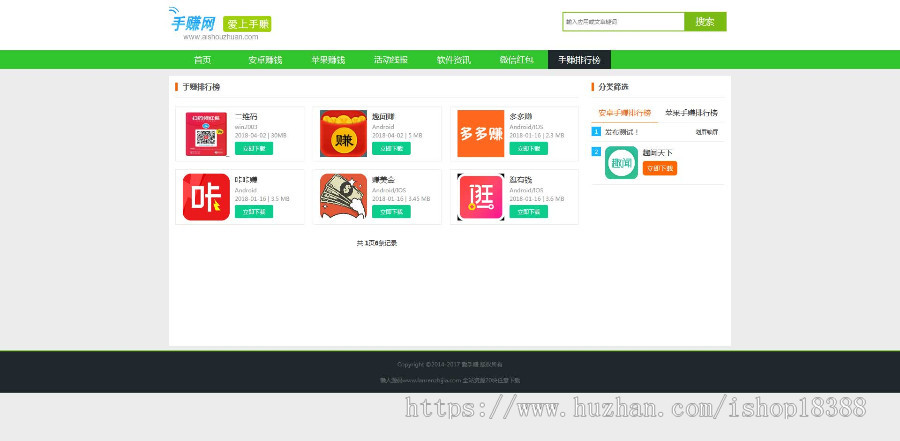Image resolution: width=900 pixels, height=441 pixels.
Task: Open the app title next to the pink 逛 icon
Action: pyautogui.click(x=521, y=180)
